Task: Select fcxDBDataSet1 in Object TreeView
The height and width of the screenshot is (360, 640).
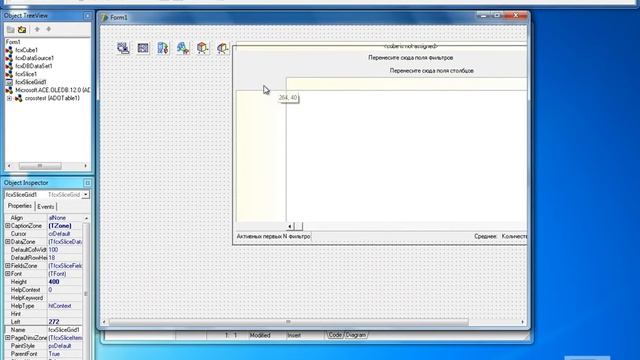Action: click(x=34, y=66)
